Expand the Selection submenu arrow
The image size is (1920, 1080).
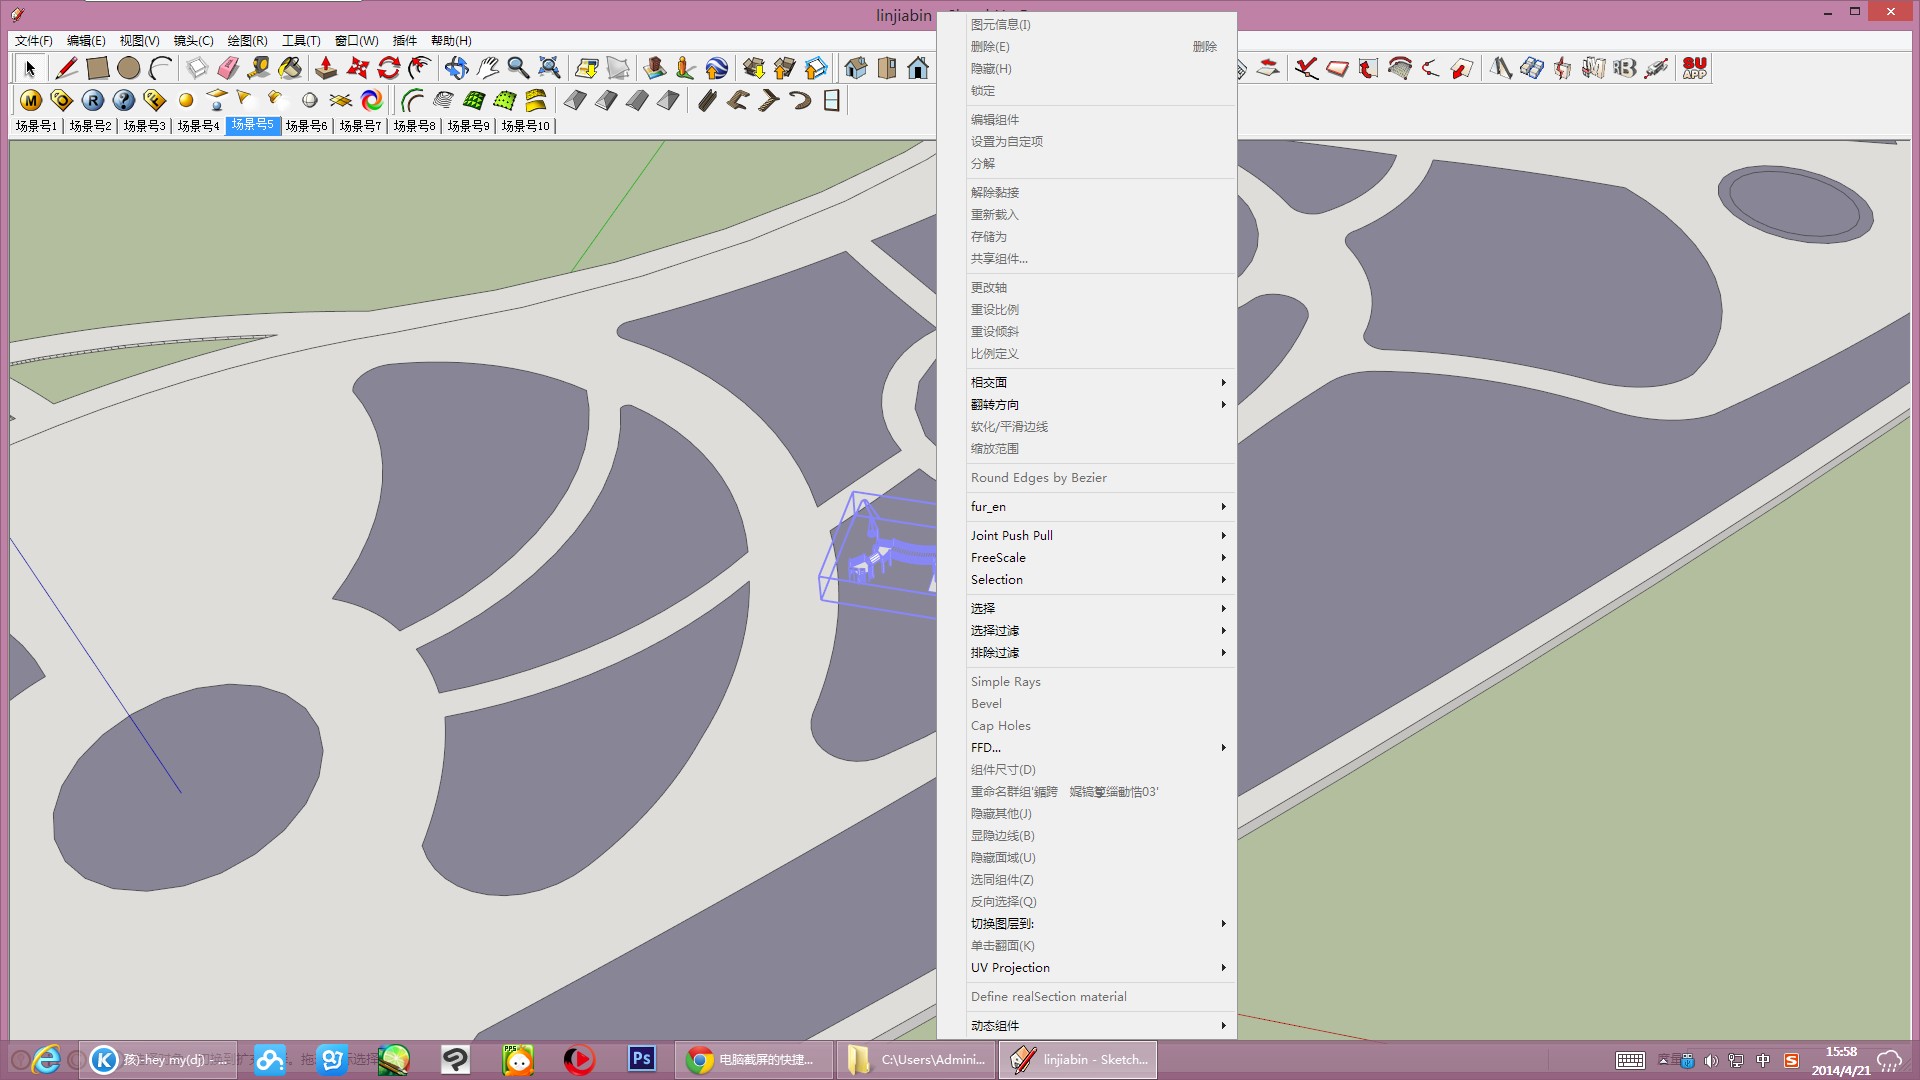tap(1223, 580)
